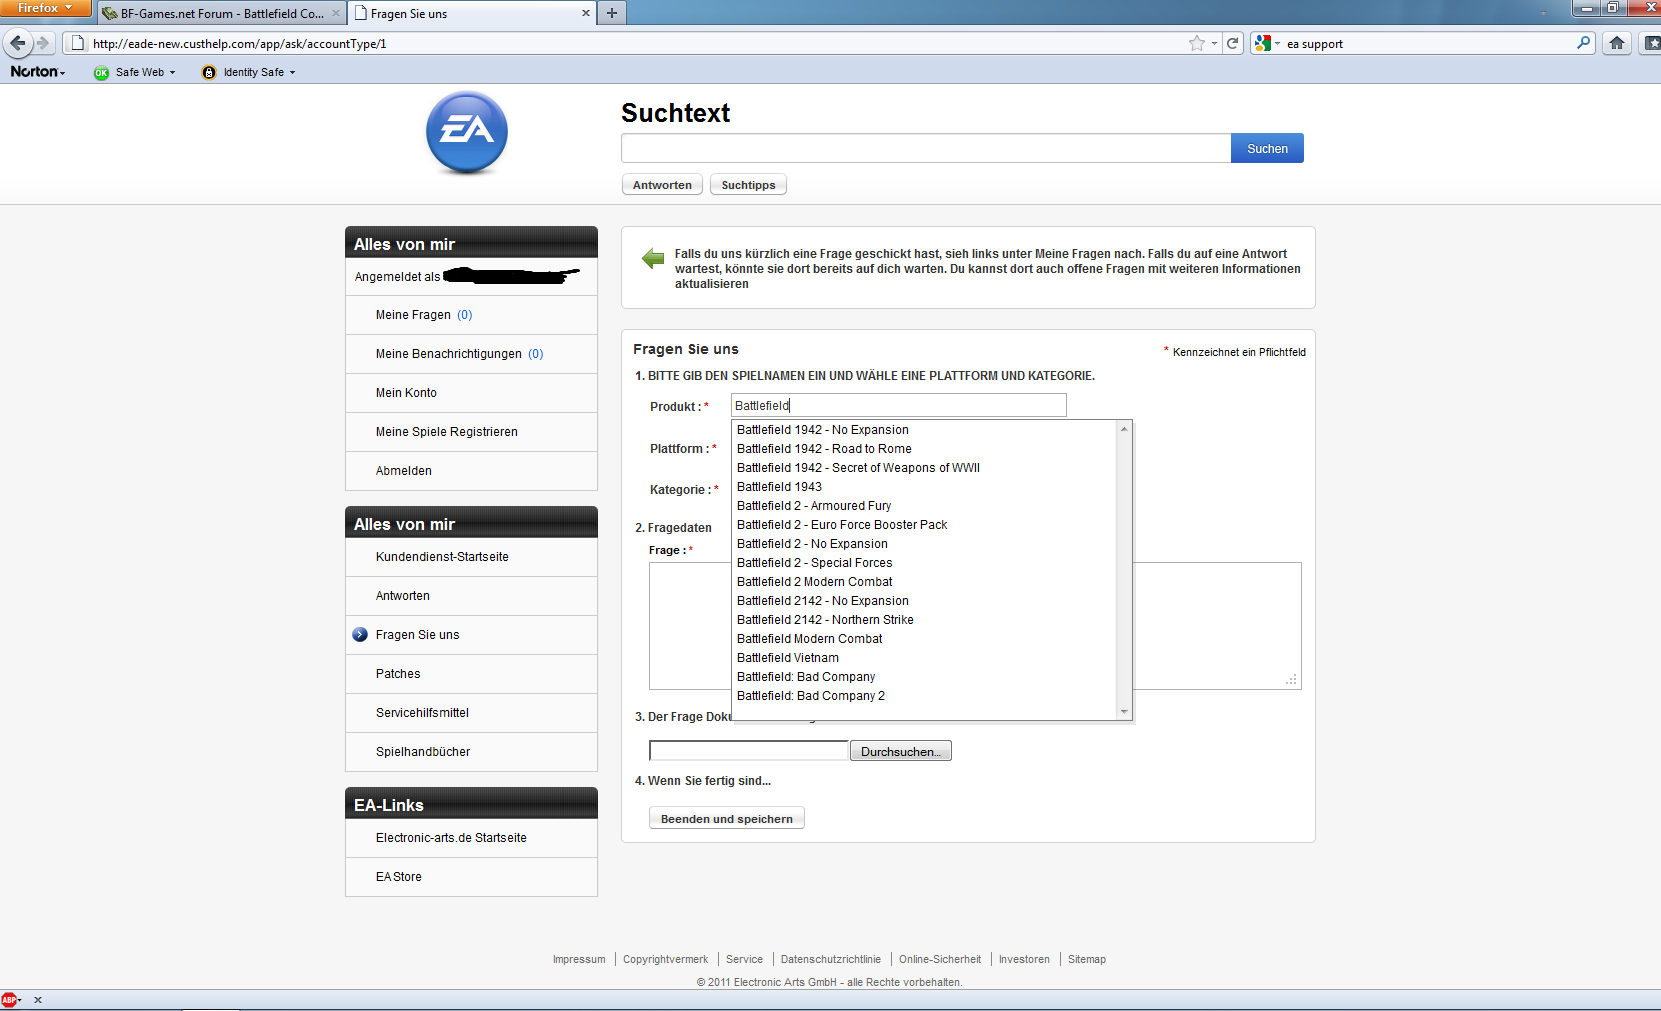
Task: Open Impressum footer link
Action: point(579,959)
